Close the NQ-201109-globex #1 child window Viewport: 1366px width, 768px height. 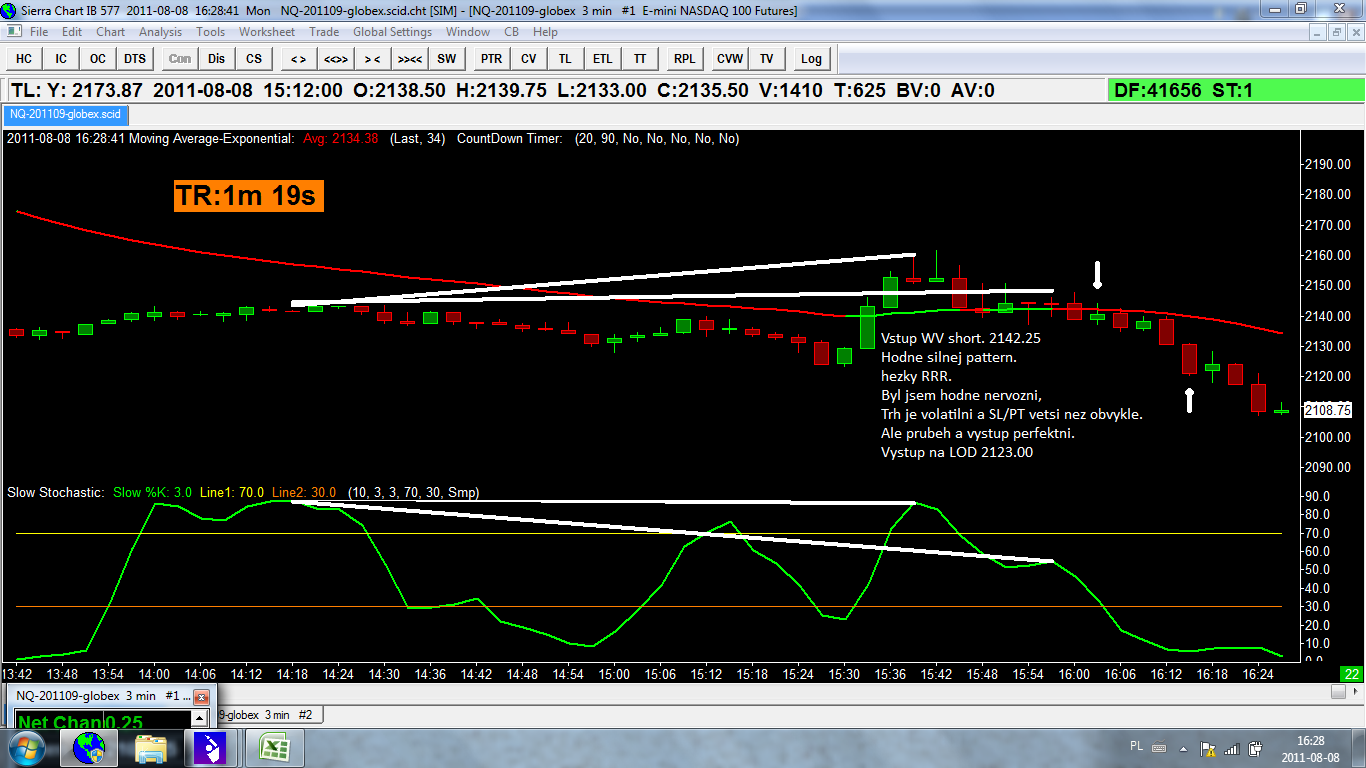pyautogui.click(x=201, y=696)
